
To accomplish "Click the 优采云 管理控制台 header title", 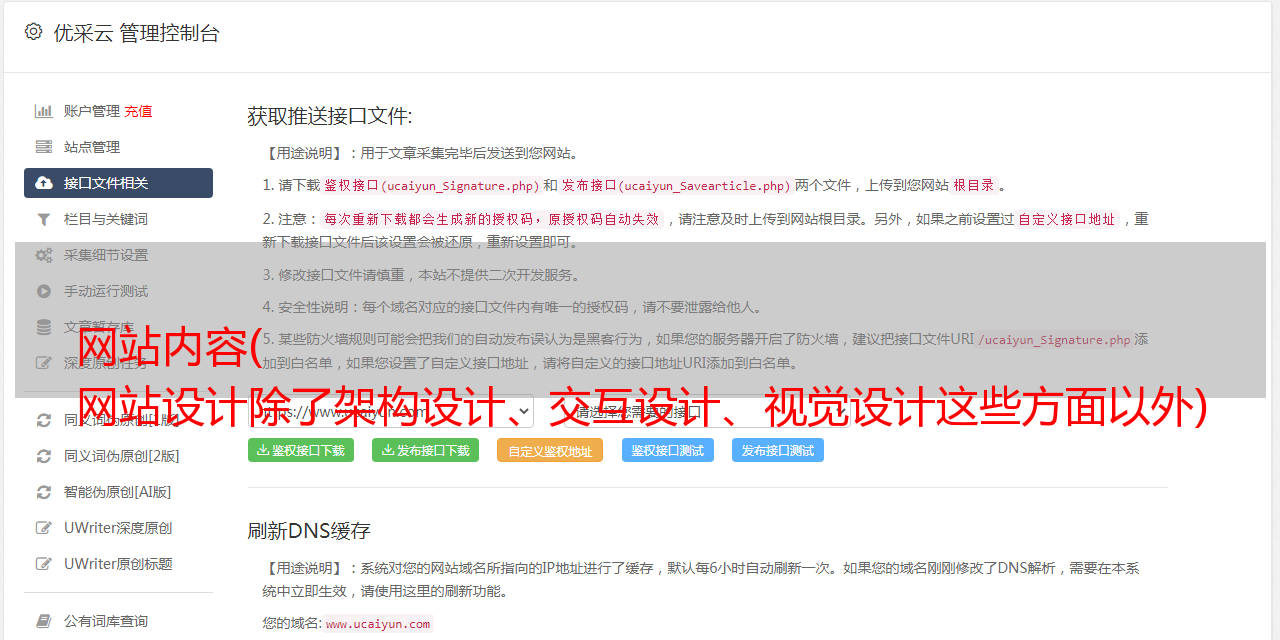I will pos(136,33).
